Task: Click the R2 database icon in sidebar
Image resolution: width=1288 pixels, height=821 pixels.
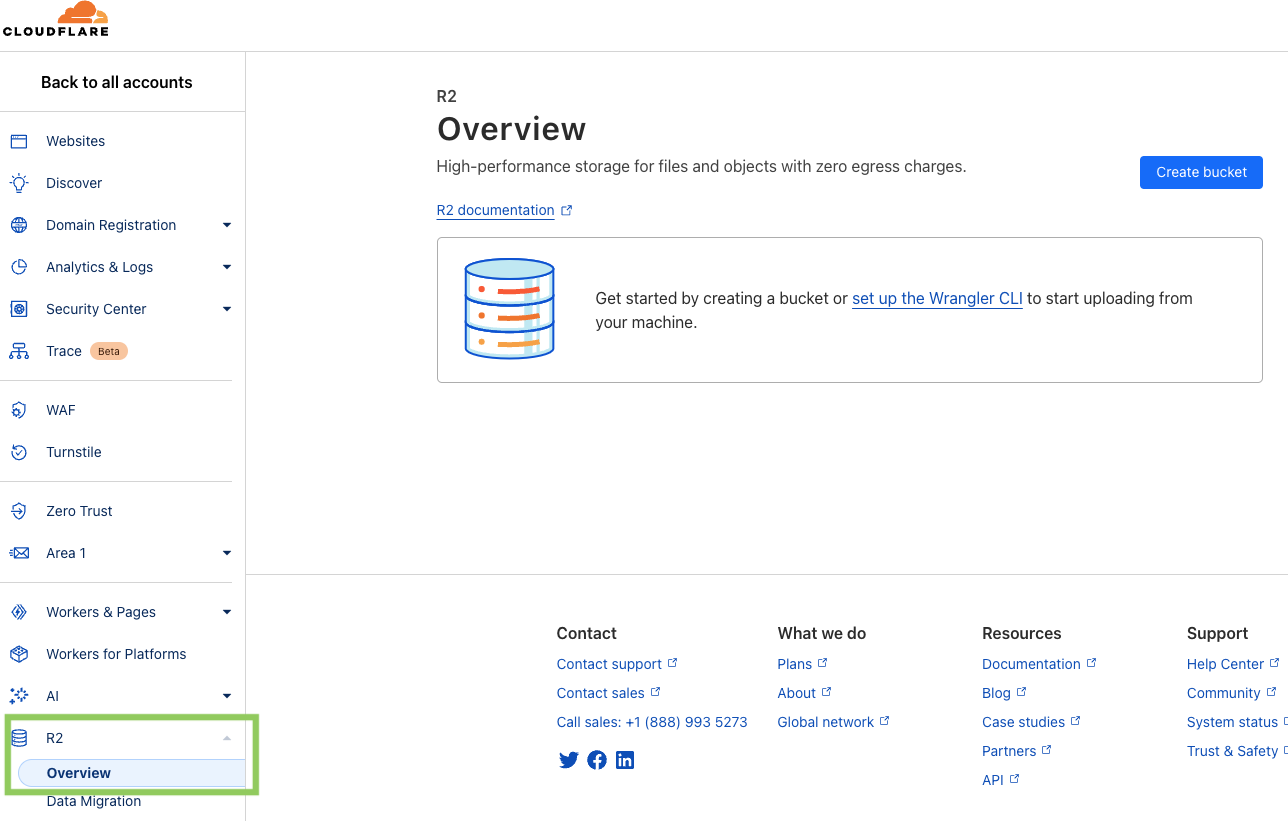Action: point(19,738)
